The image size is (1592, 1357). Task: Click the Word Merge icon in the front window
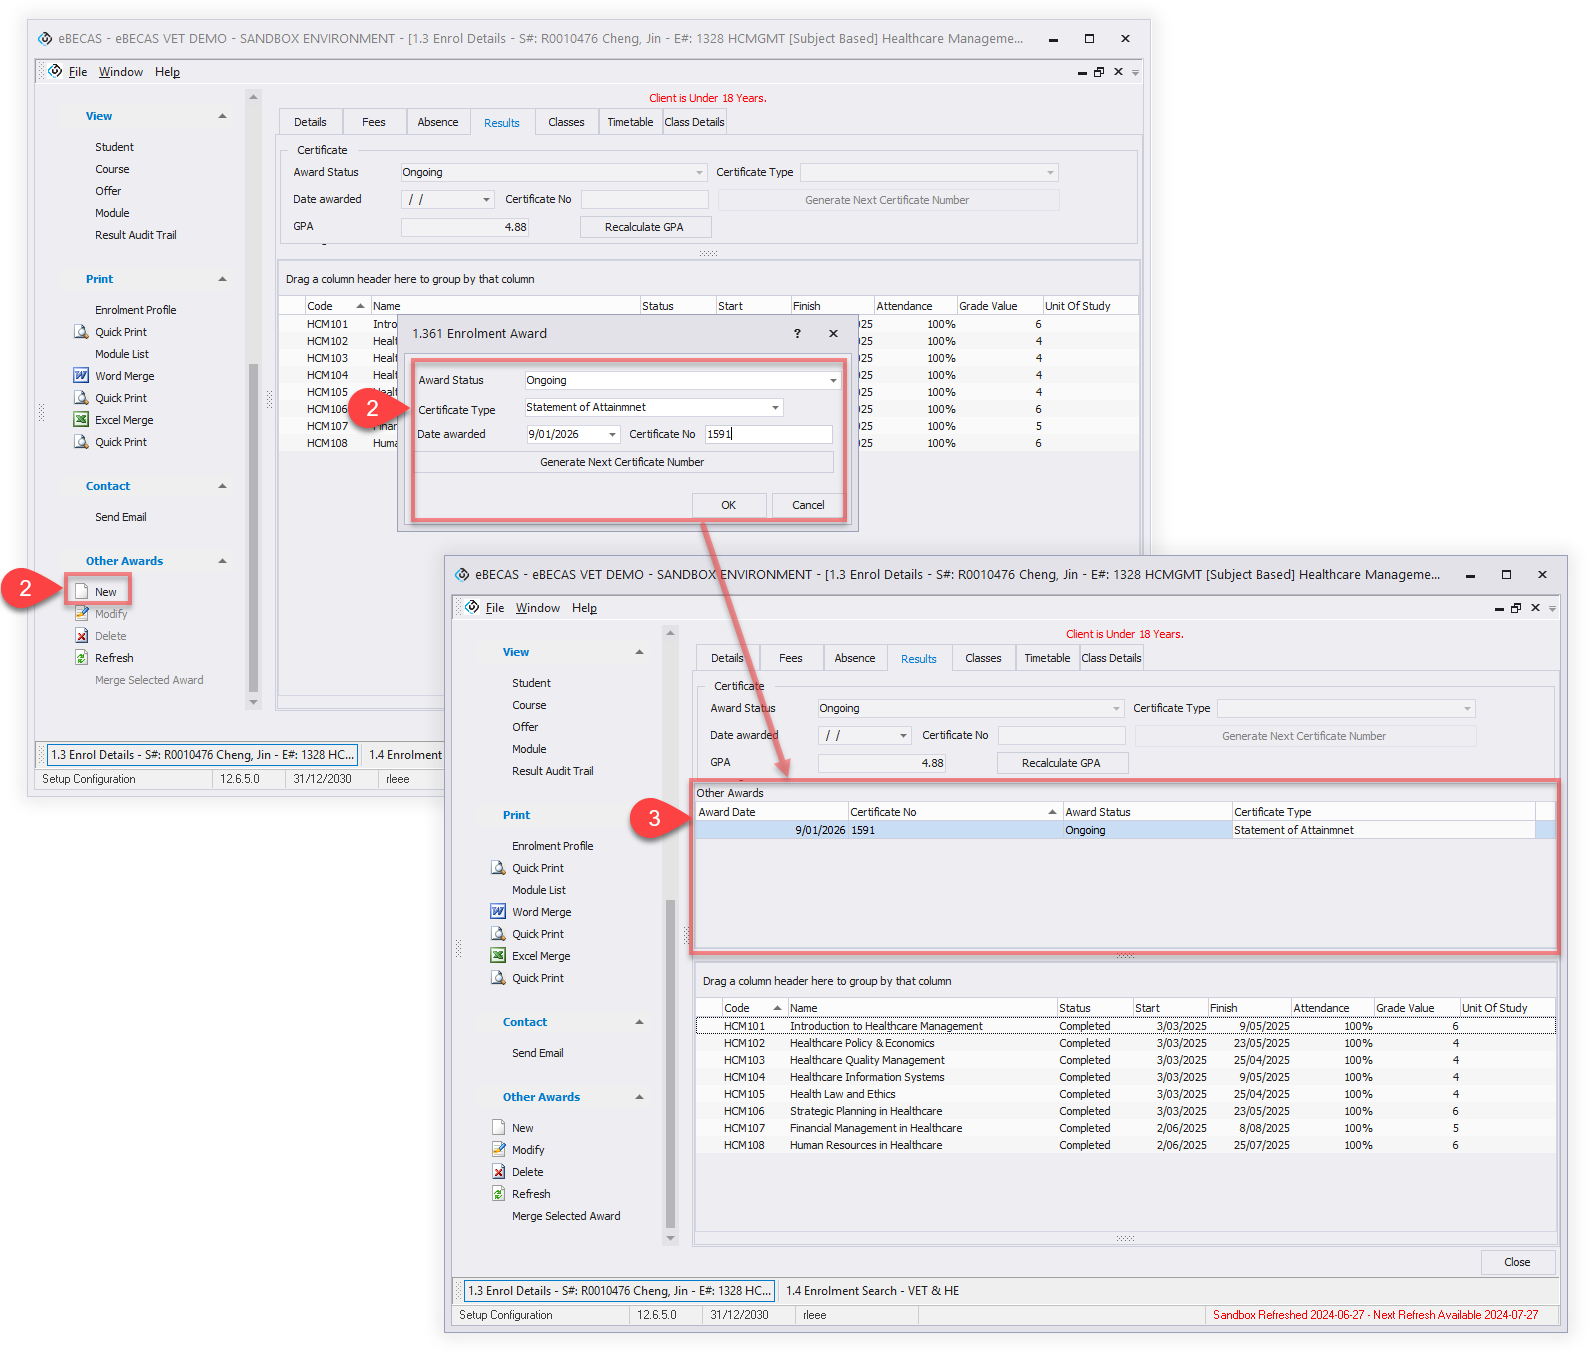(x=498, y=912)
